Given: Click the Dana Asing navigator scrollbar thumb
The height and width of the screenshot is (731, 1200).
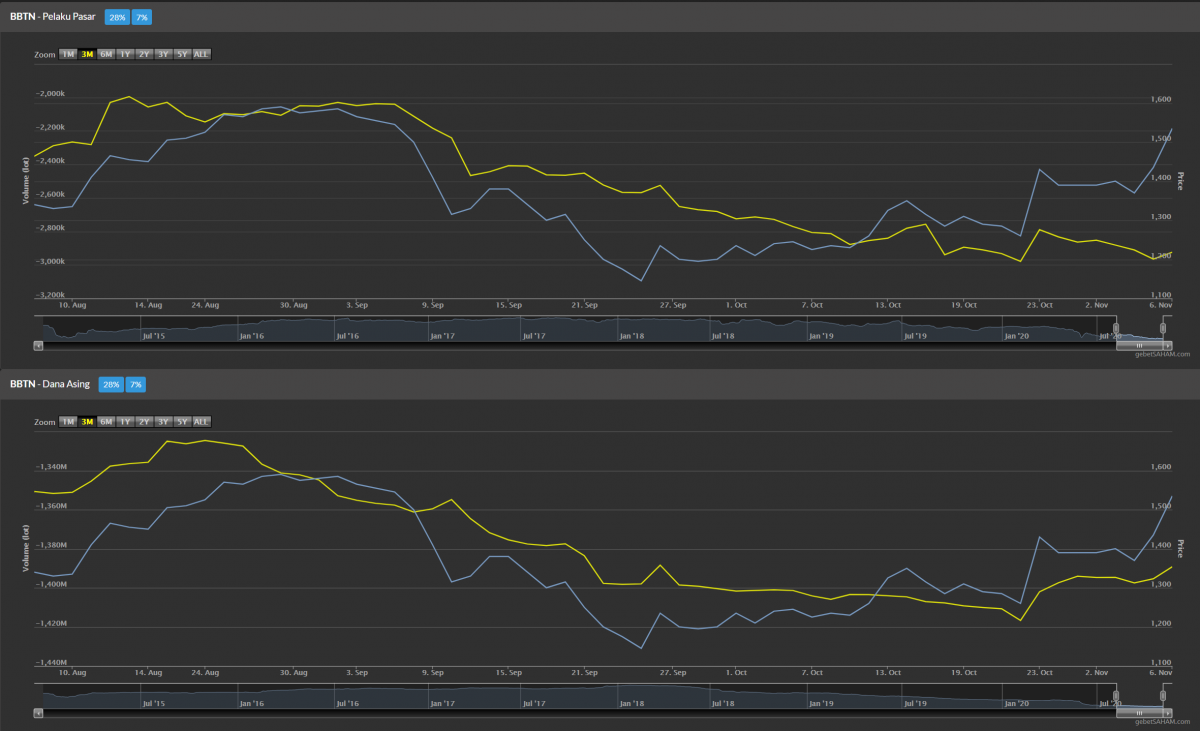Looking at the screenshot, I should coord(1138,713).
